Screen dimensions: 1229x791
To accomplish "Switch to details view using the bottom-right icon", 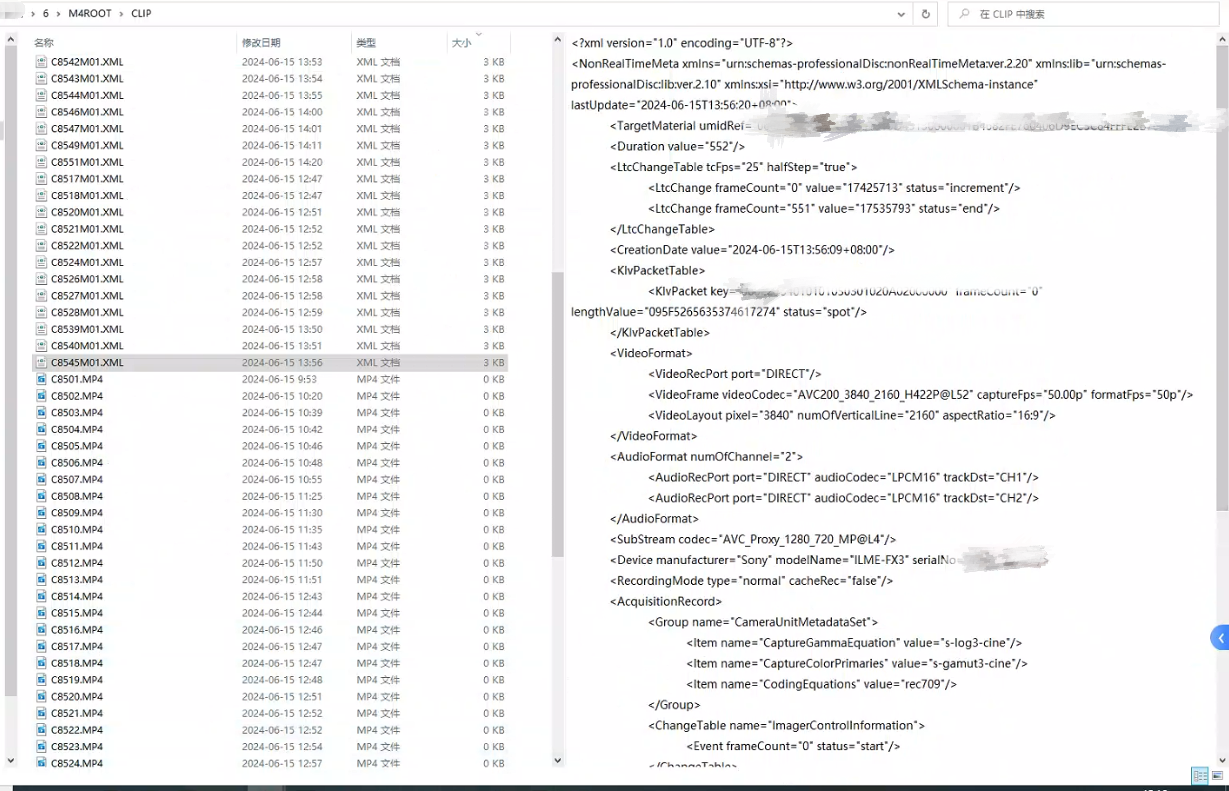I will click(x=1199, y=776).
